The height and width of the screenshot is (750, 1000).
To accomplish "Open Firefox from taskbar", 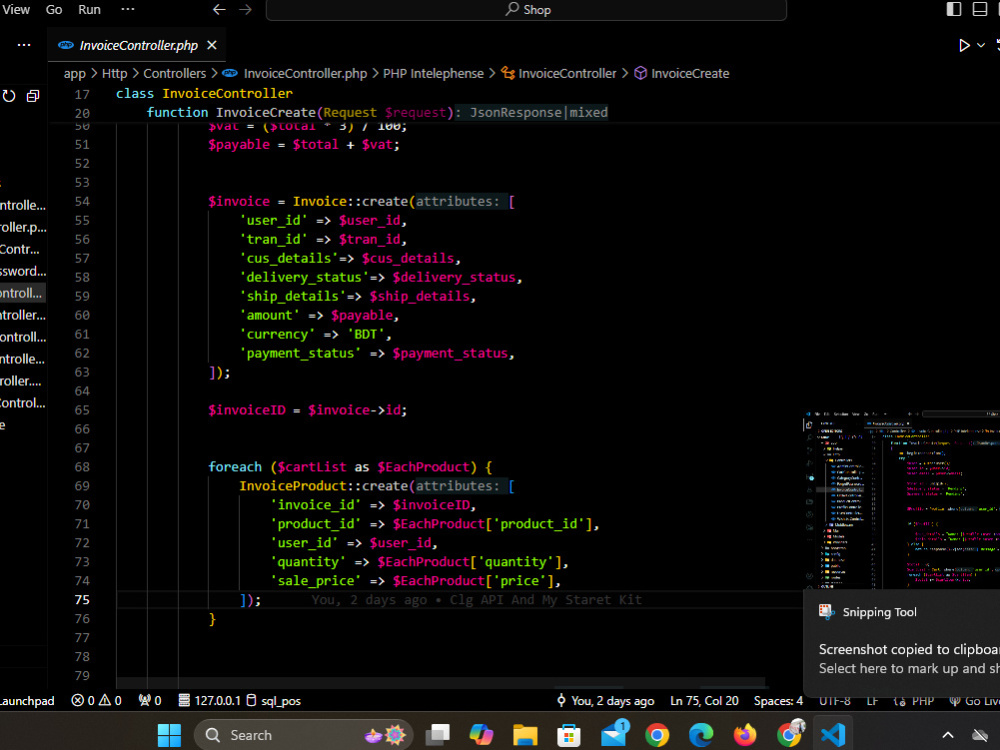I will [745, 735].
